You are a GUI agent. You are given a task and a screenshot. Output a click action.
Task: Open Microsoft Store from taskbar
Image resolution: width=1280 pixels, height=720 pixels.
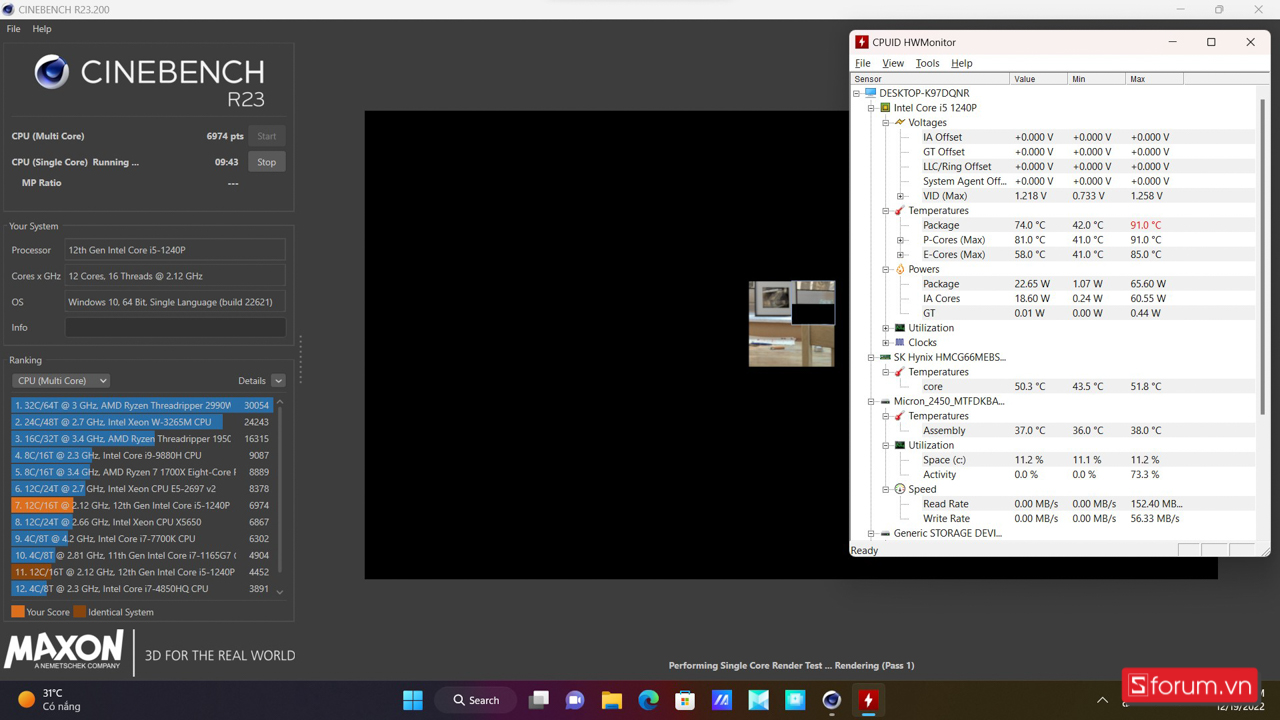[x=685, y=700]
